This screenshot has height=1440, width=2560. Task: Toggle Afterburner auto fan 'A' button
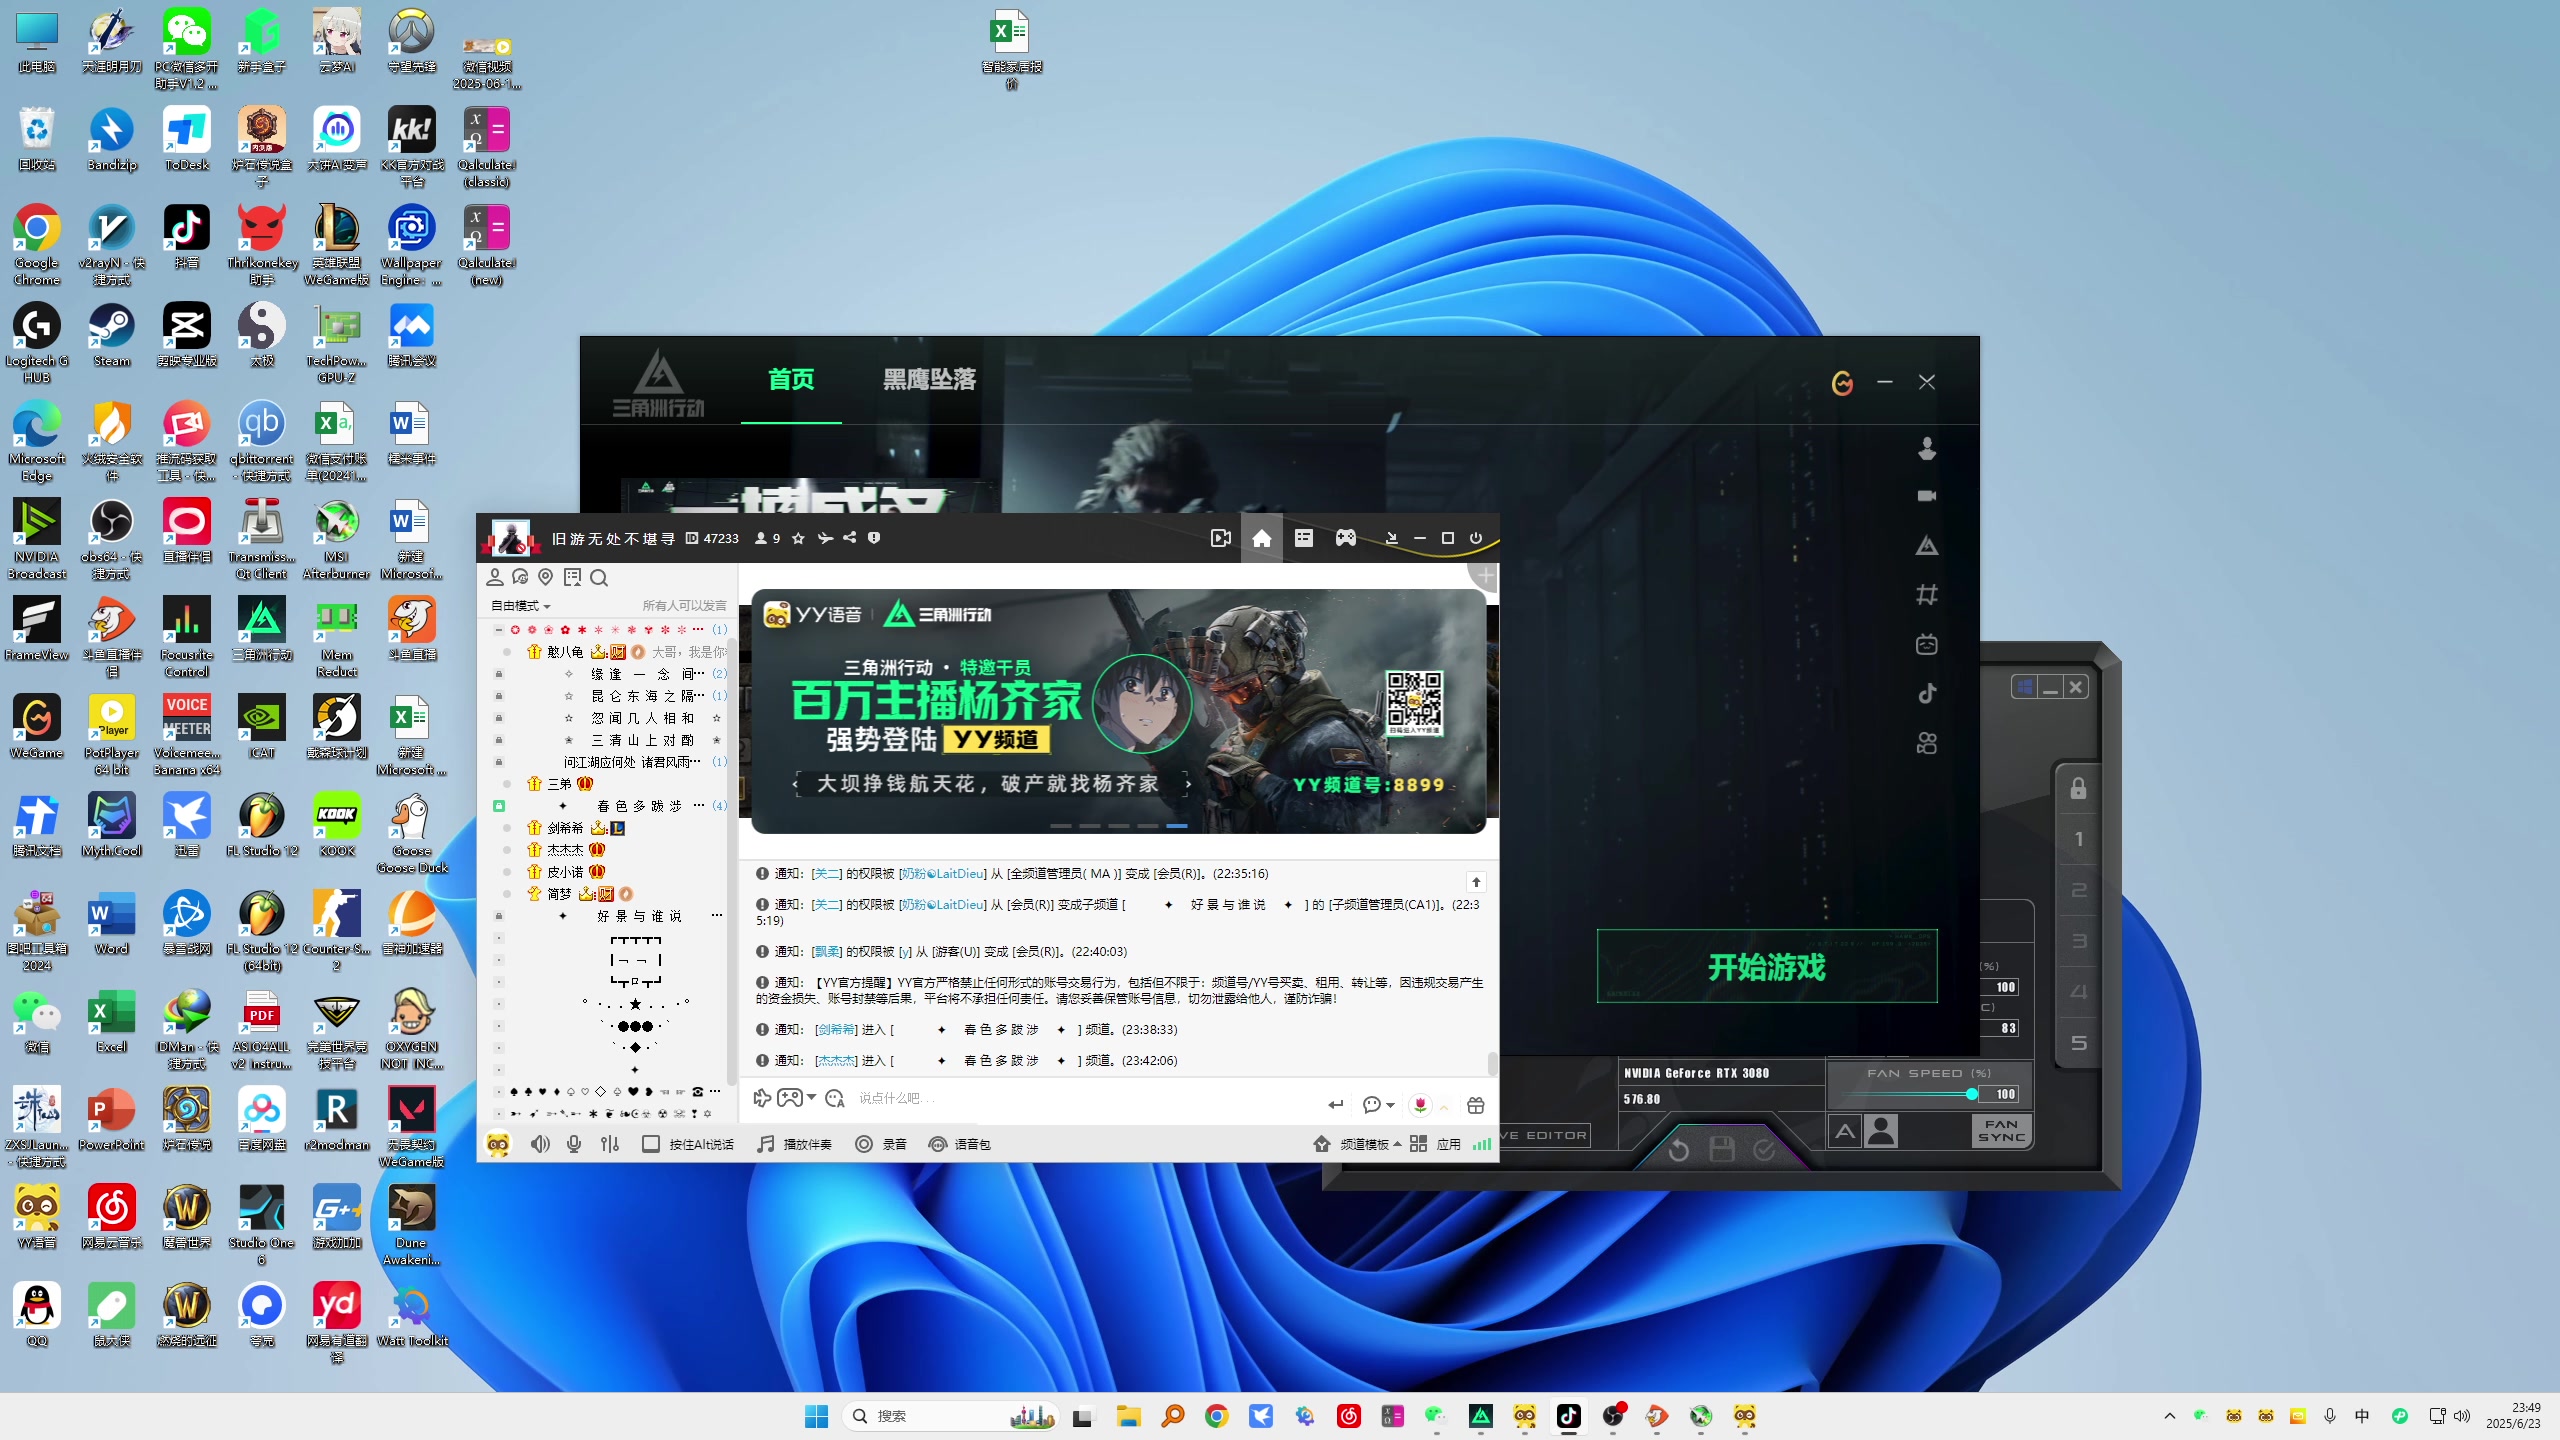1845,1131
